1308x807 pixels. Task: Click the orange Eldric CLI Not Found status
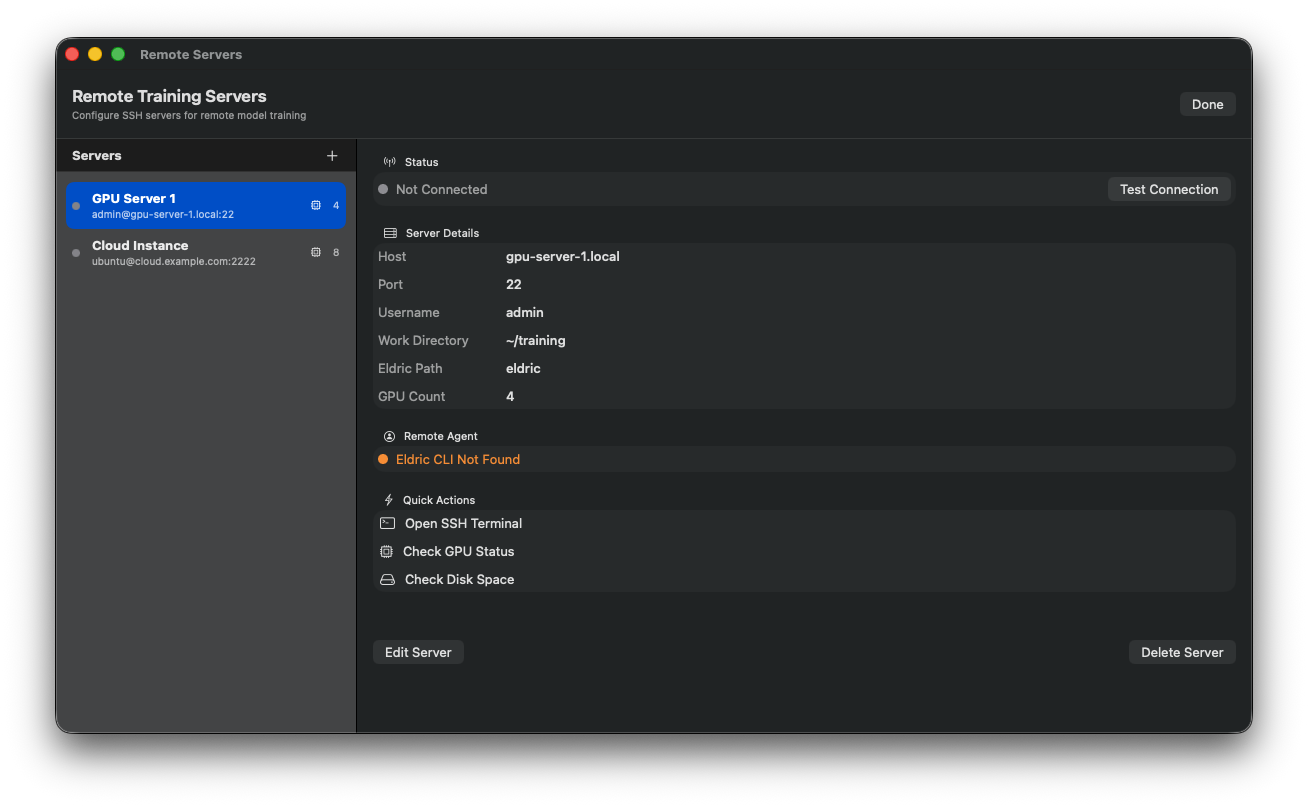pos(457,459)
